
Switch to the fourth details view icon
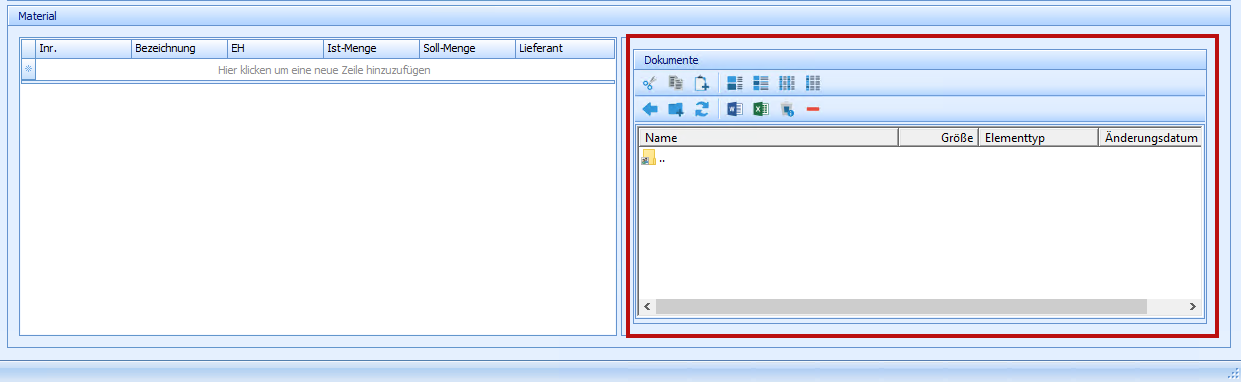pos(813,83)
